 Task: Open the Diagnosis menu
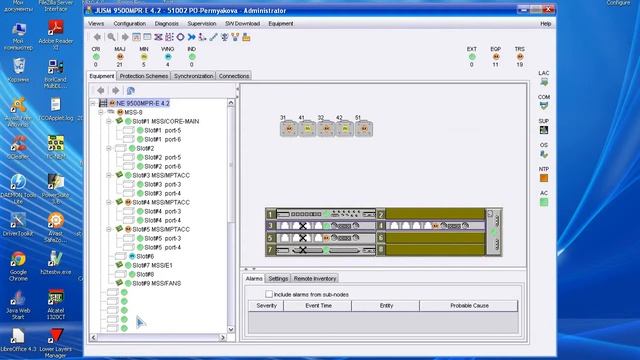[167, 24]
